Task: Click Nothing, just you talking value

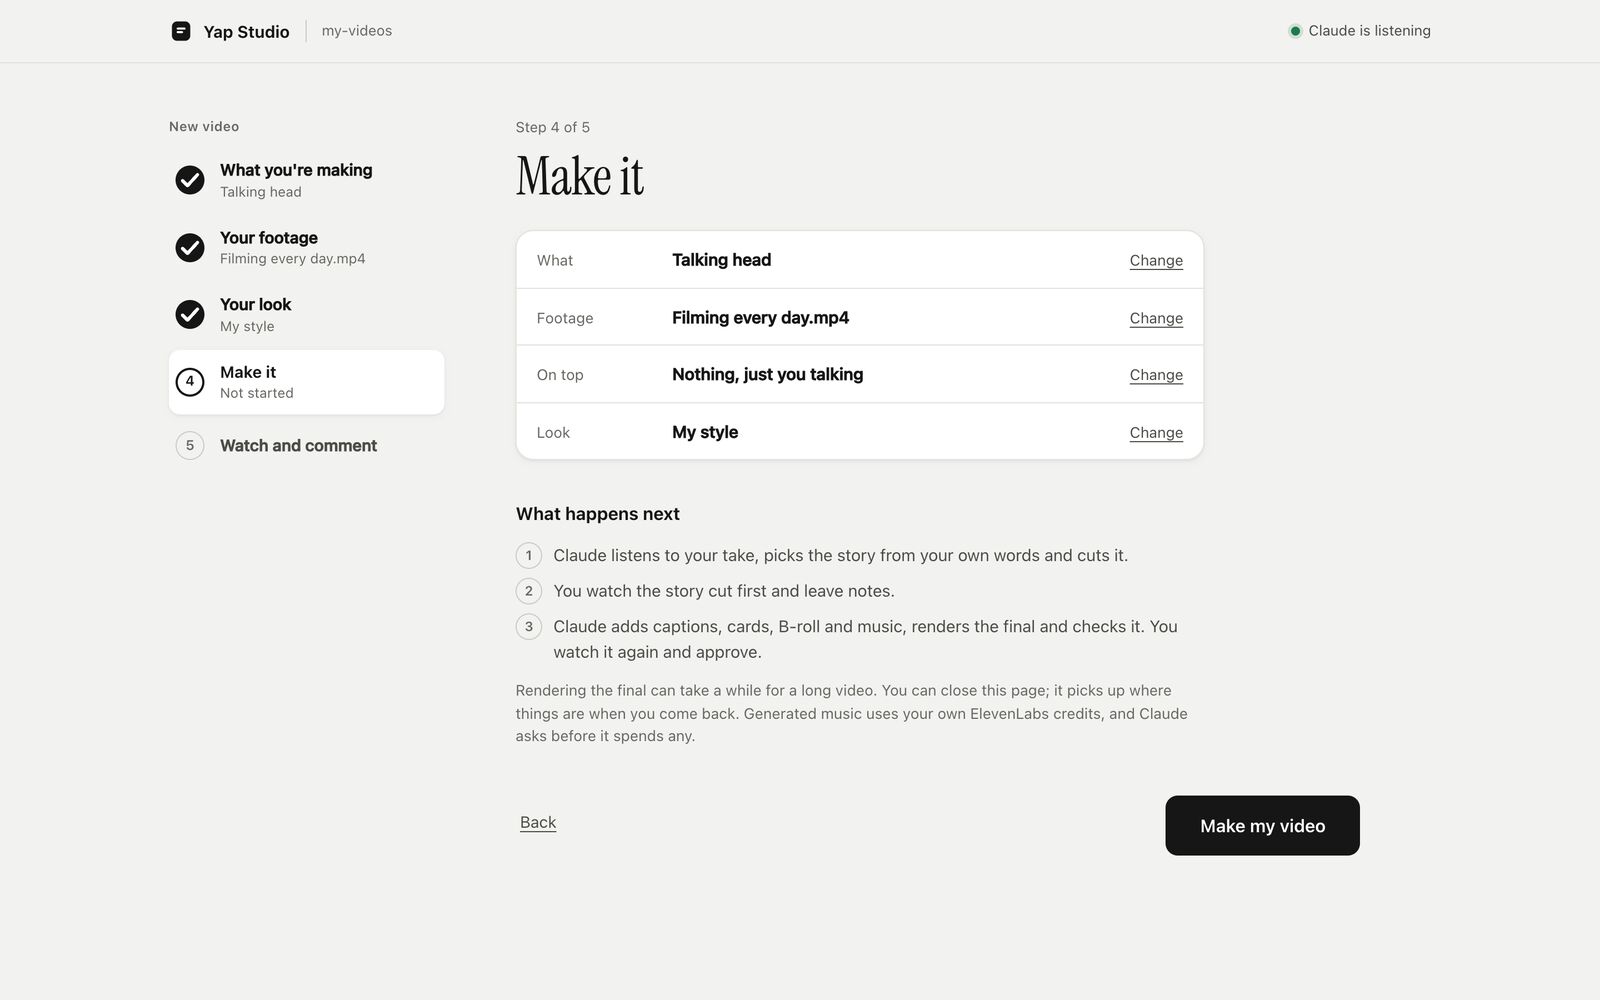Action: pyautogui.click(x=767, y=375)
